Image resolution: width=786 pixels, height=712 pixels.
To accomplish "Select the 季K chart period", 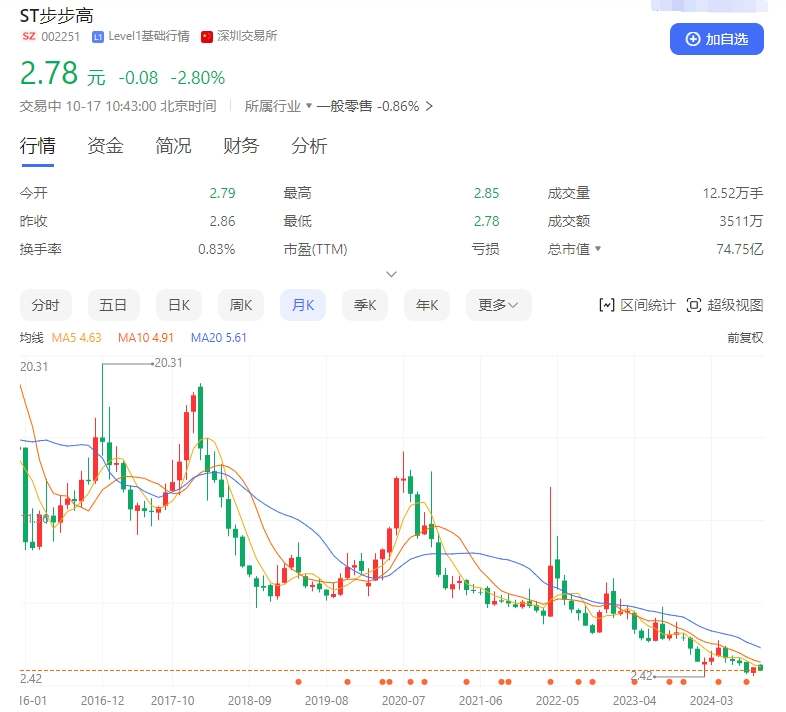I will coord(365,305).
